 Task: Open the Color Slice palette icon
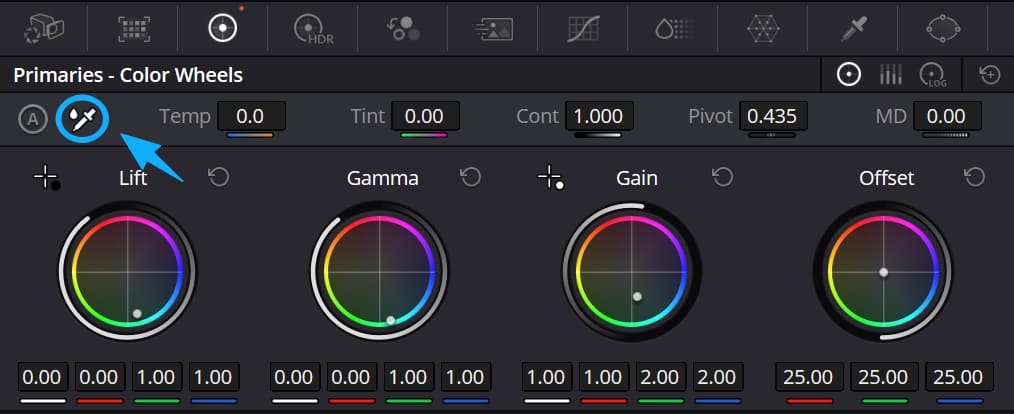(x=673, y=29)
